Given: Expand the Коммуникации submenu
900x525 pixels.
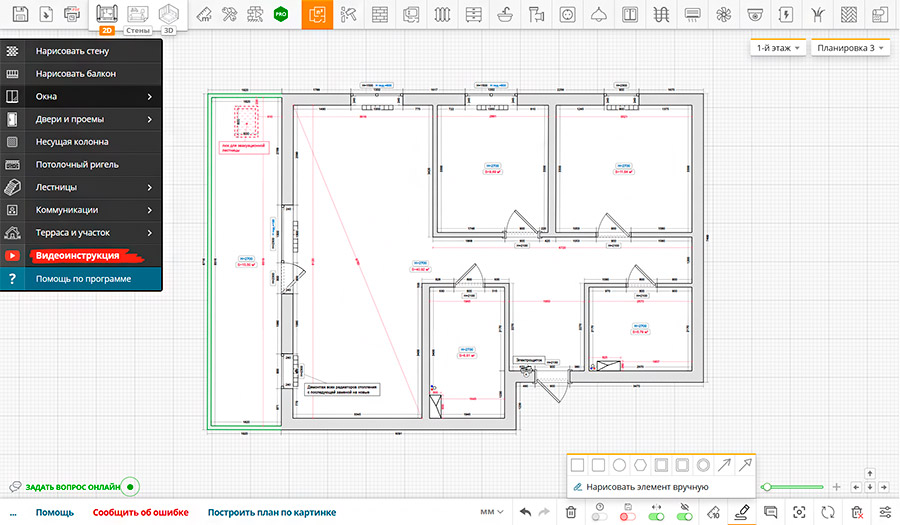Looking at the screenshot, I should pos(81,210).
